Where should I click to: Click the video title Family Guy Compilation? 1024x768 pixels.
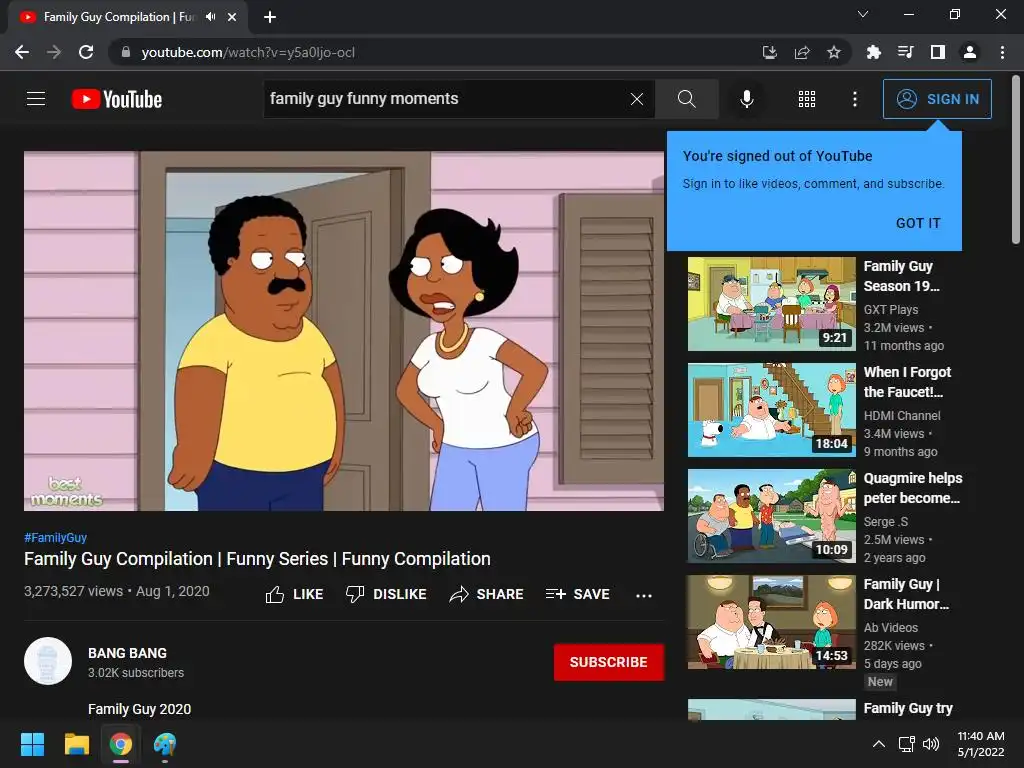click(257, 559)
